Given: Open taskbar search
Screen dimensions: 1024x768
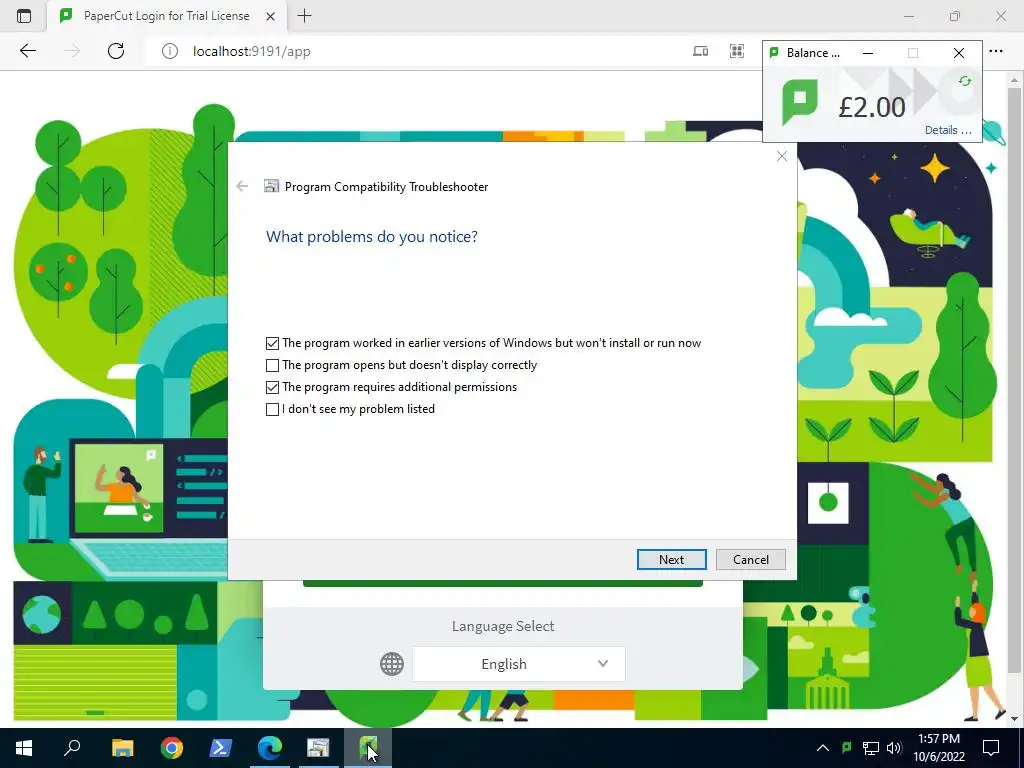Looking at the screenshot, I should pyautogui.click(x=72, y=748).
